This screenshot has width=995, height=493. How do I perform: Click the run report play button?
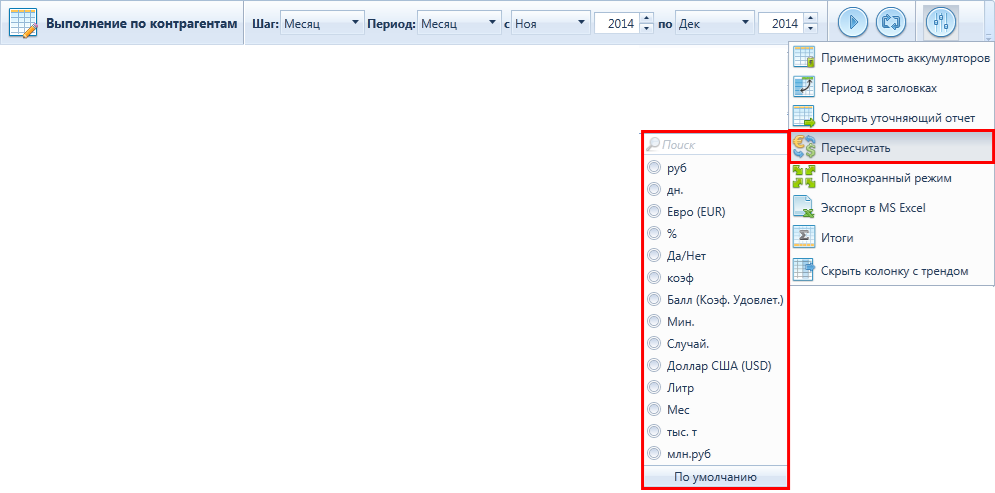coord(853,22)
